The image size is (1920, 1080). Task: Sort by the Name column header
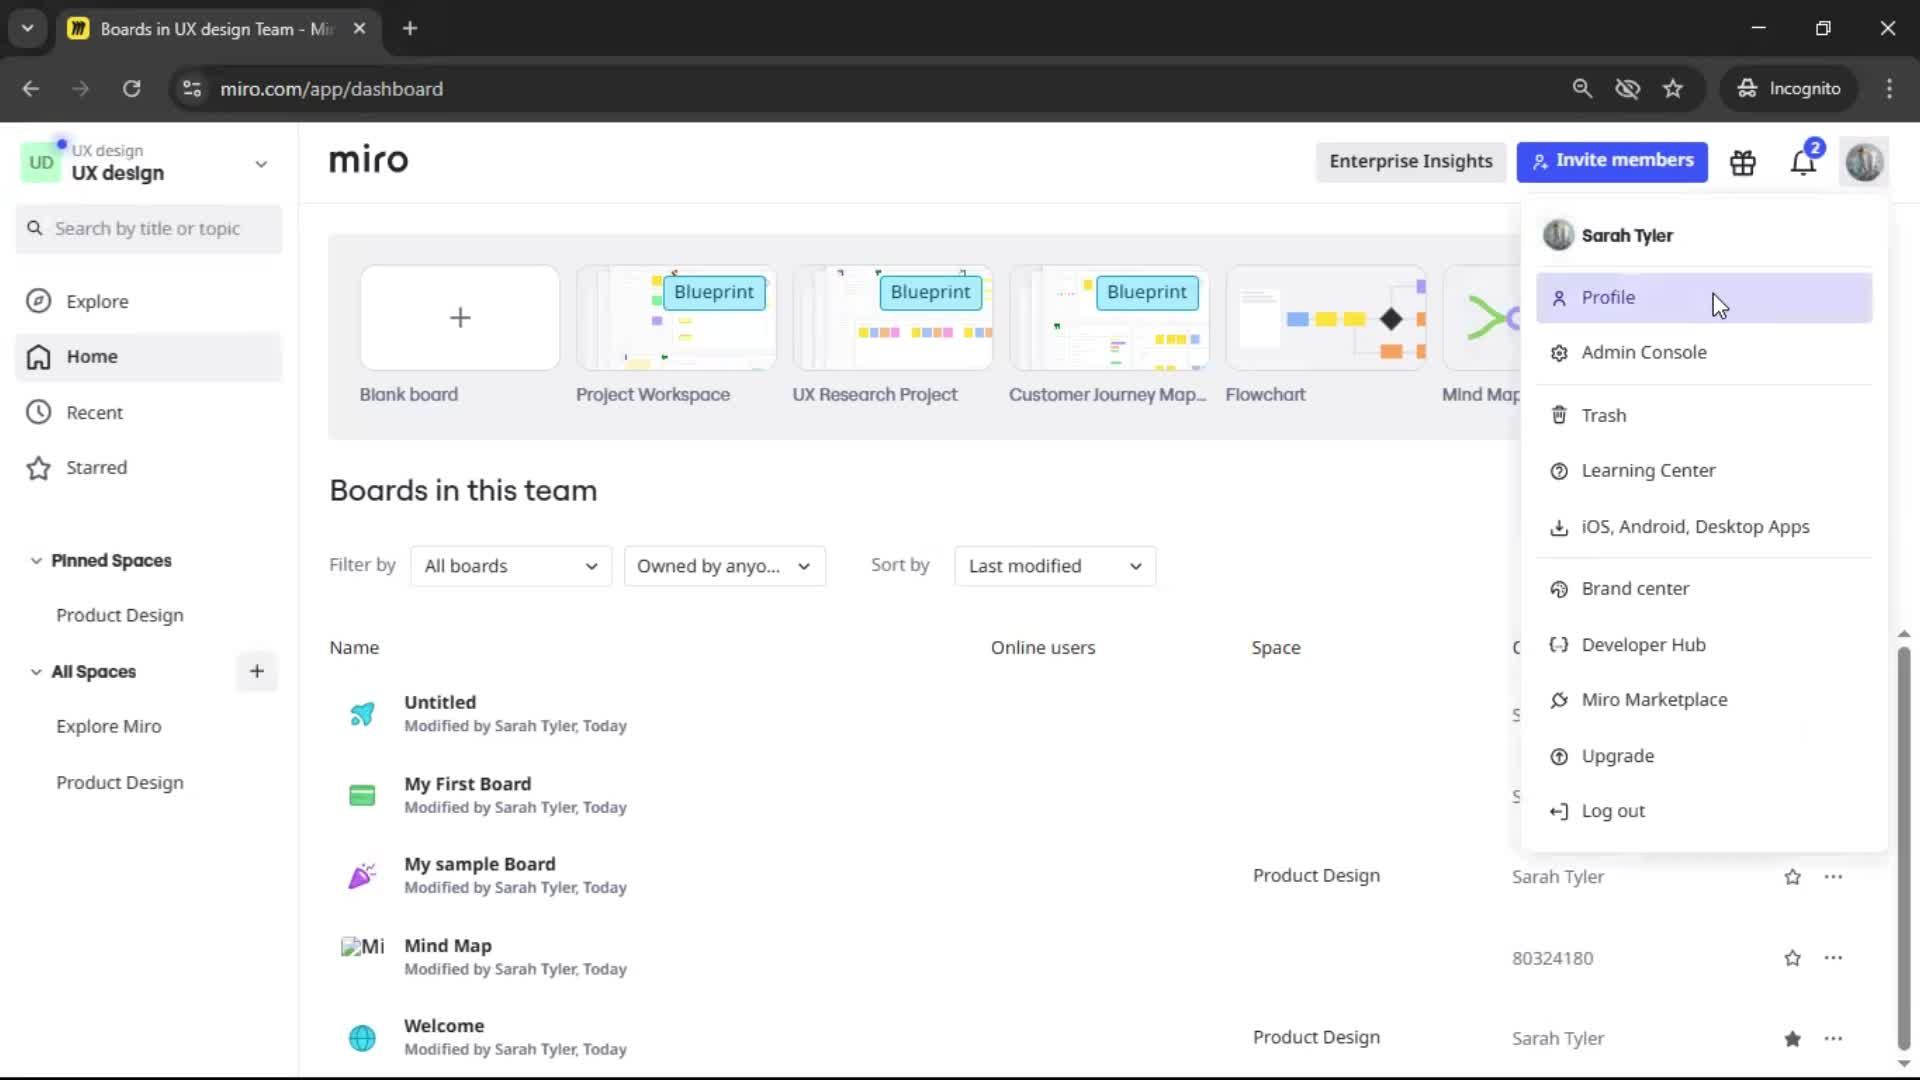tap(354, 647)
